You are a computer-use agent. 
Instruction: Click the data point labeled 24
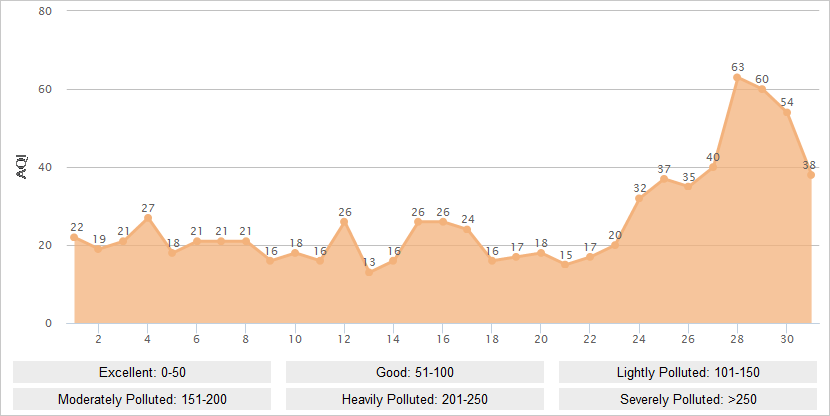pyautogui.click(x=467, y=229)
